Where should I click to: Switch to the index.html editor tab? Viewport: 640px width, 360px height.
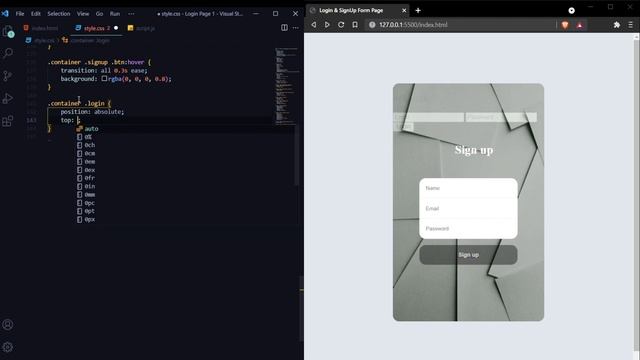tap(41, 28)
